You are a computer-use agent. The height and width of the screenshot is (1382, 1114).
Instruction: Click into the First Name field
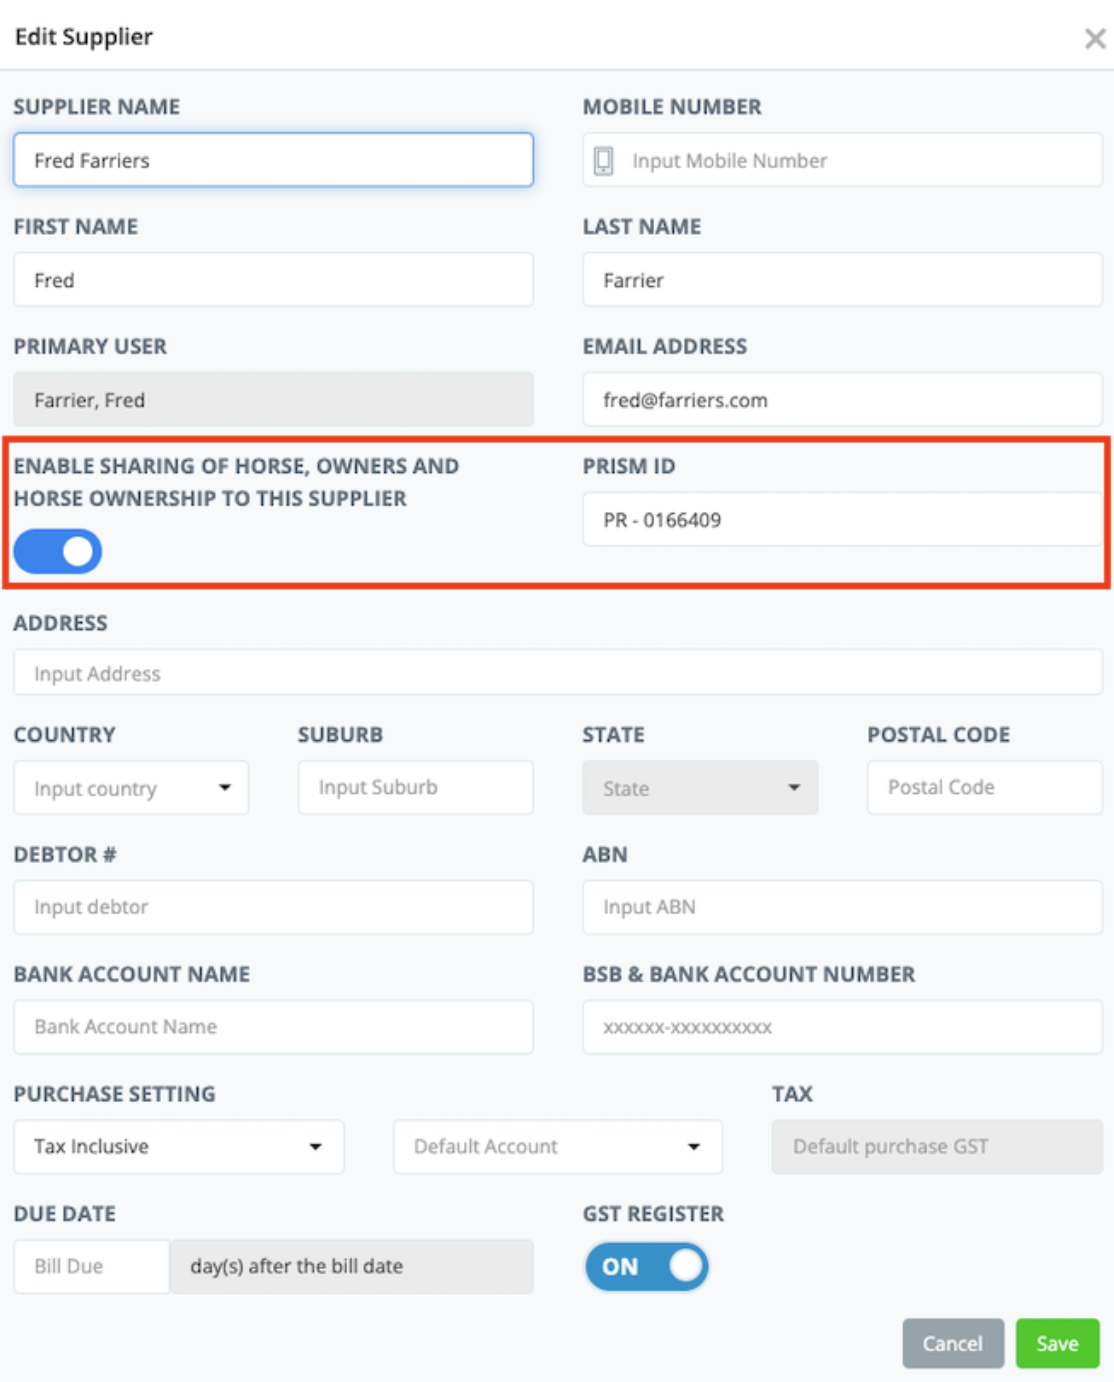coord(273,280)
